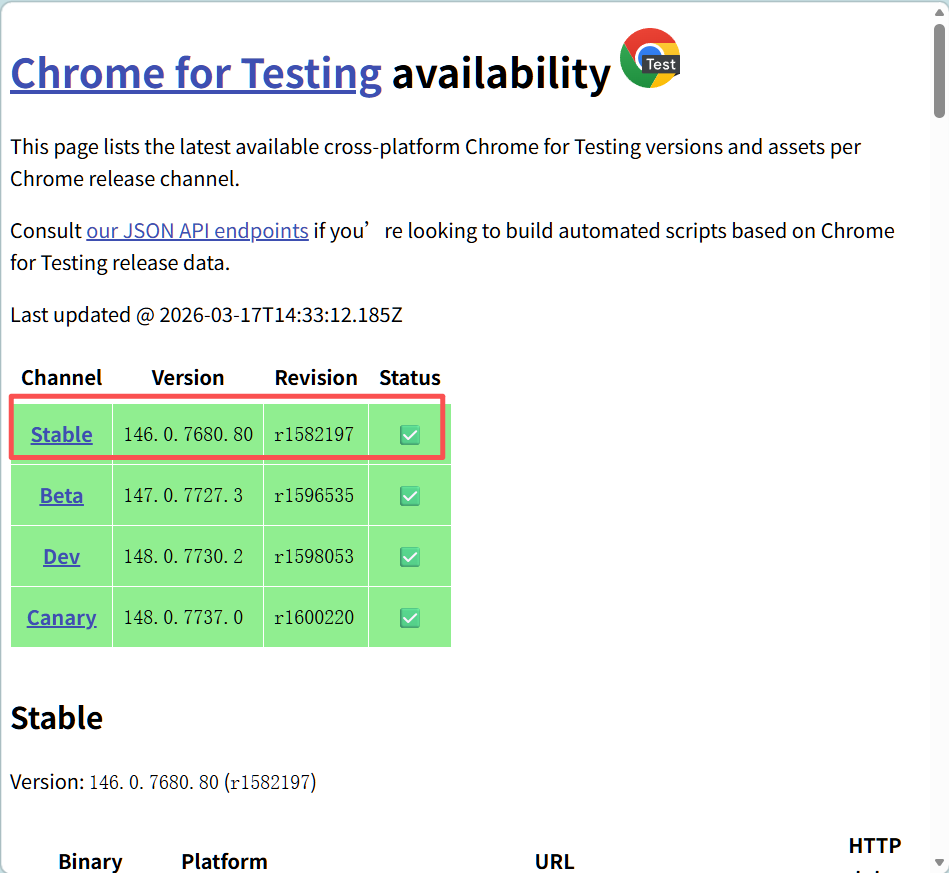
Task: Select Stable version 146.0.7680.80 cell
Action: point(188,435)
